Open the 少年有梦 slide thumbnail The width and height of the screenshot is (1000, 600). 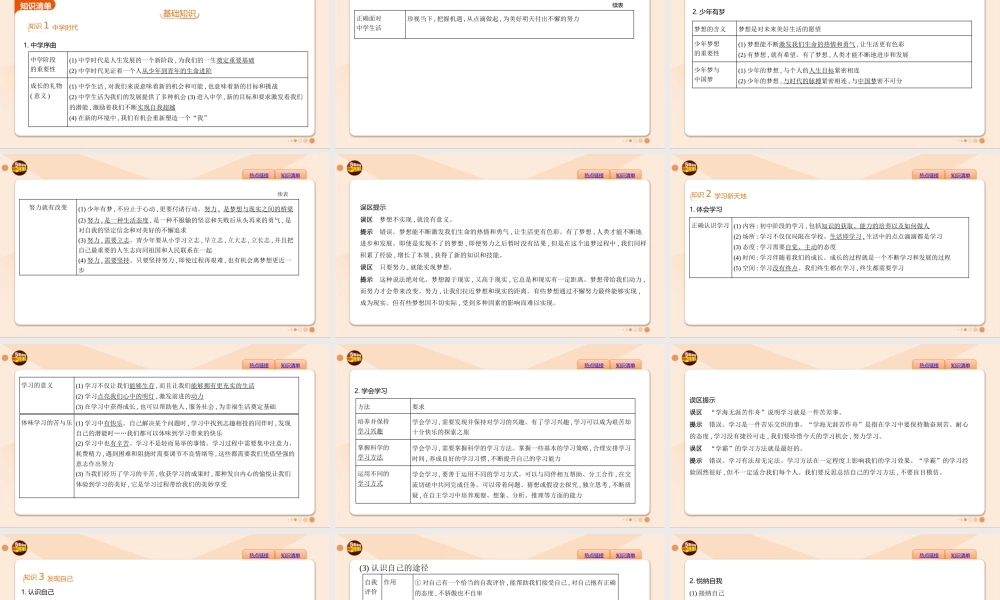[x=832, y=70]
